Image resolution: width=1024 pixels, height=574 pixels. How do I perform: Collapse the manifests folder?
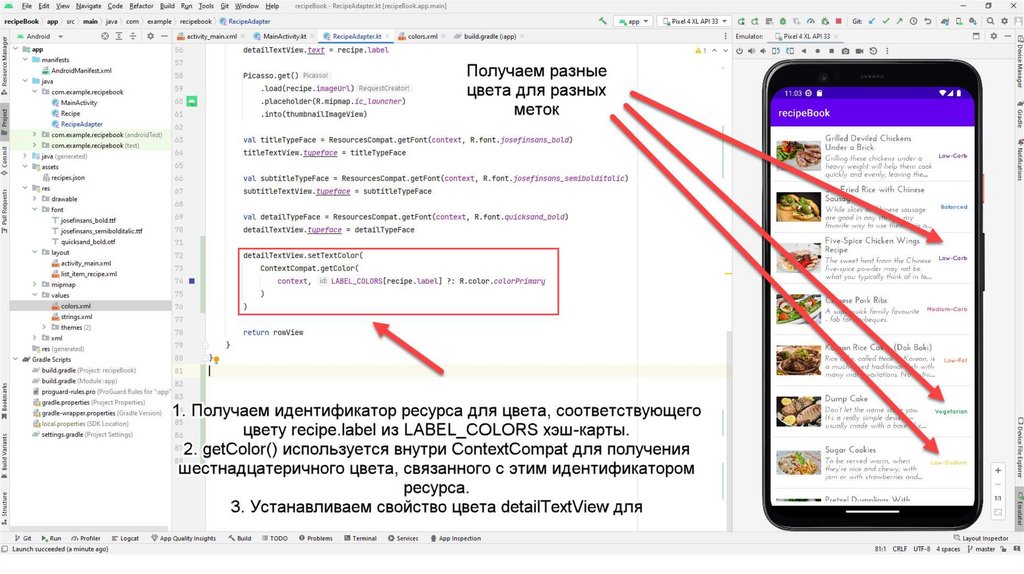pos(25,59)
